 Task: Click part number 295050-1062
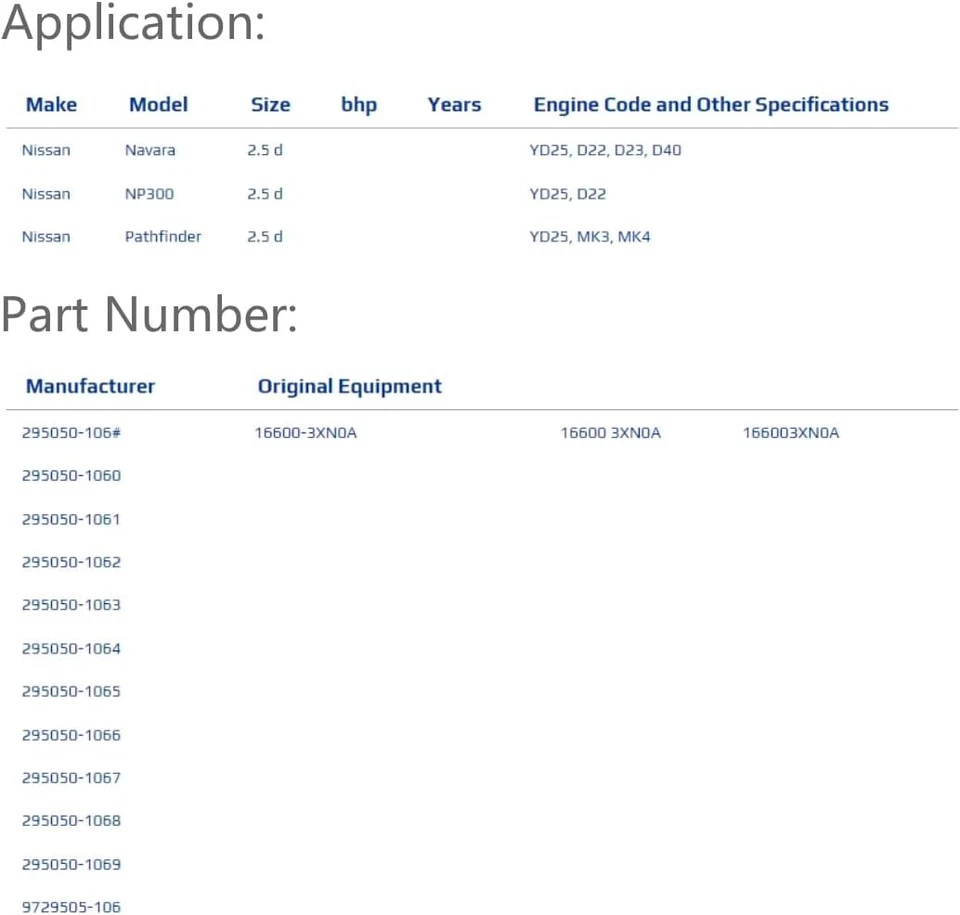point(71,563)
